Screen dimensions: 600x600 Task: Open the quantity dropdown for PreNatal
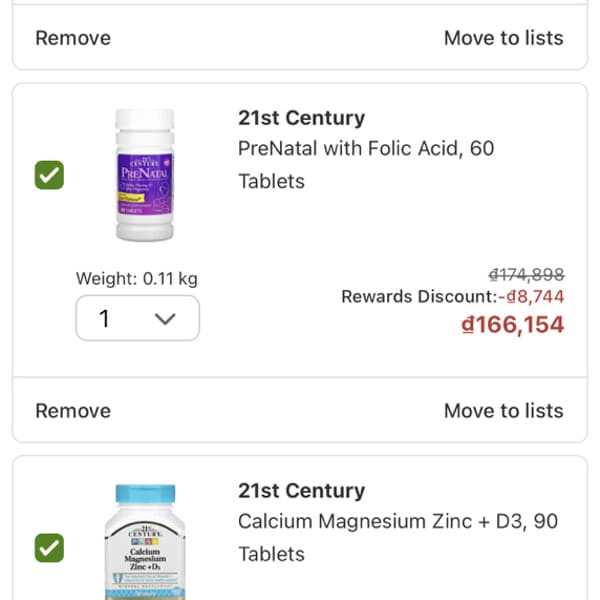click(138, 318)
